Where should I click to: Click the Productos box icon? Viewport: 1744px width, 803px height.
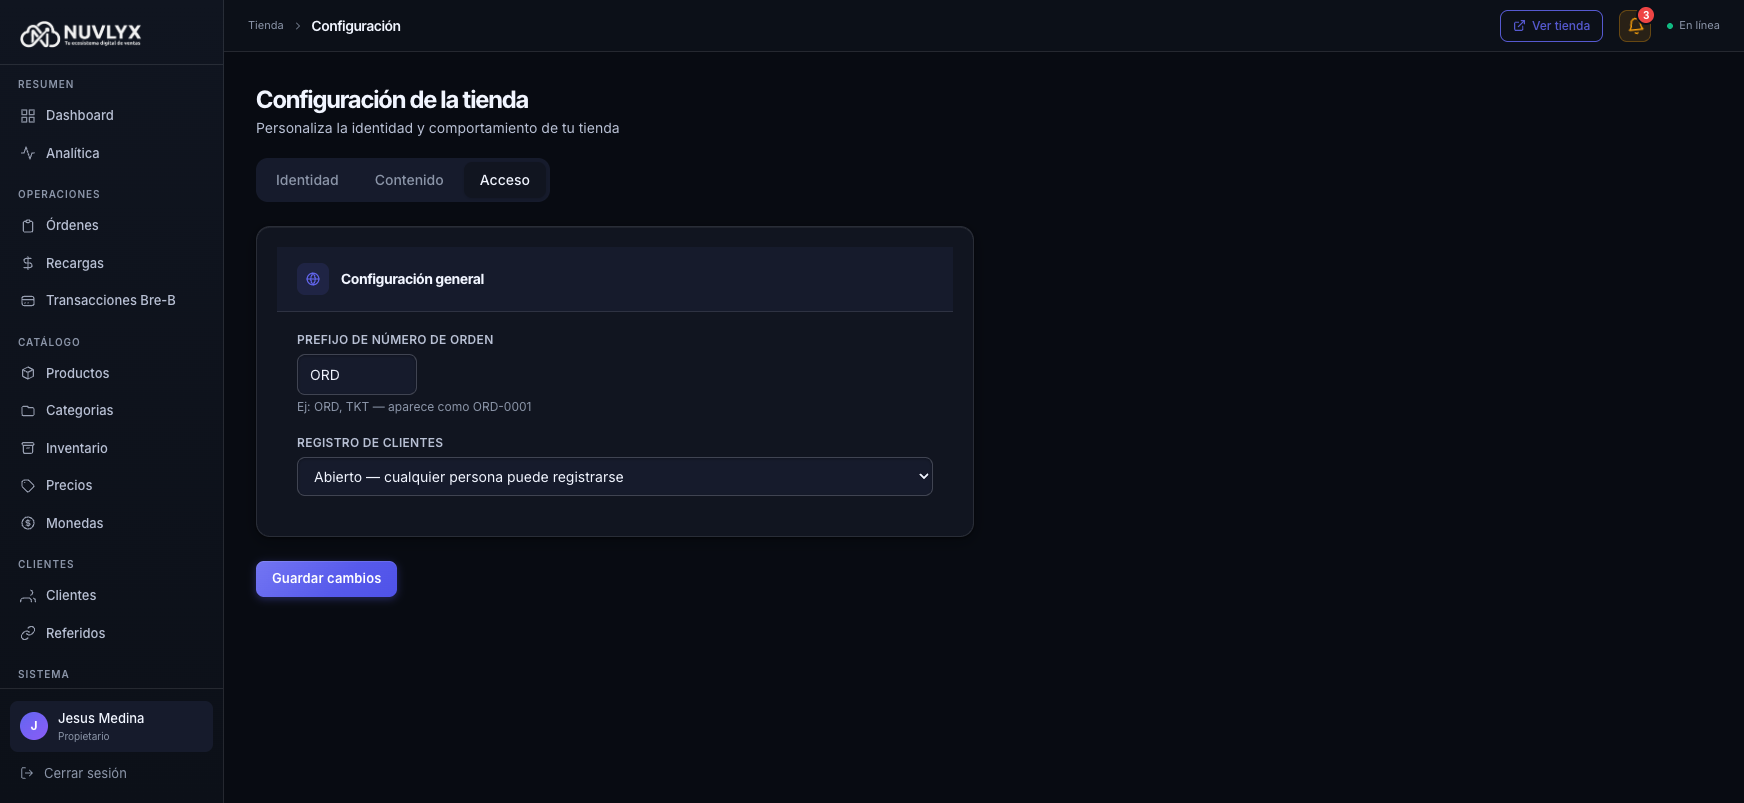pos(28,373)
